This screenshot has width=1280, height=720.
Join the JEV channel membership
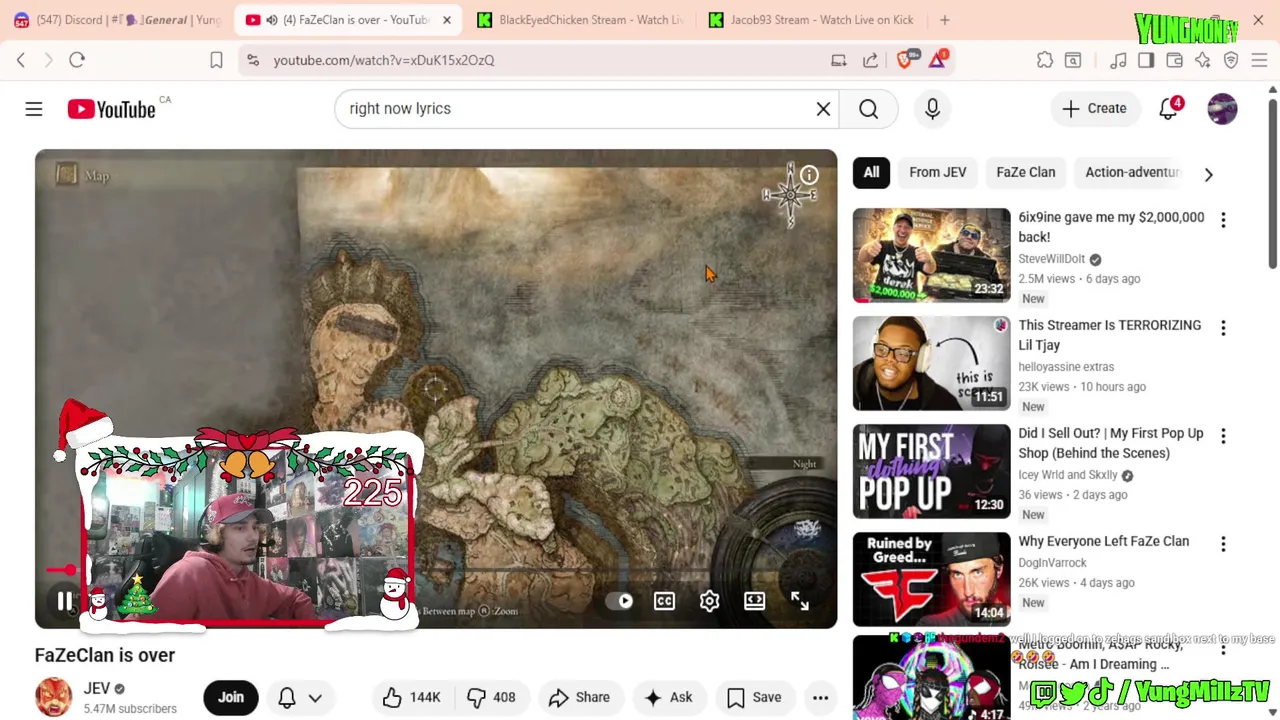[231, 697]
